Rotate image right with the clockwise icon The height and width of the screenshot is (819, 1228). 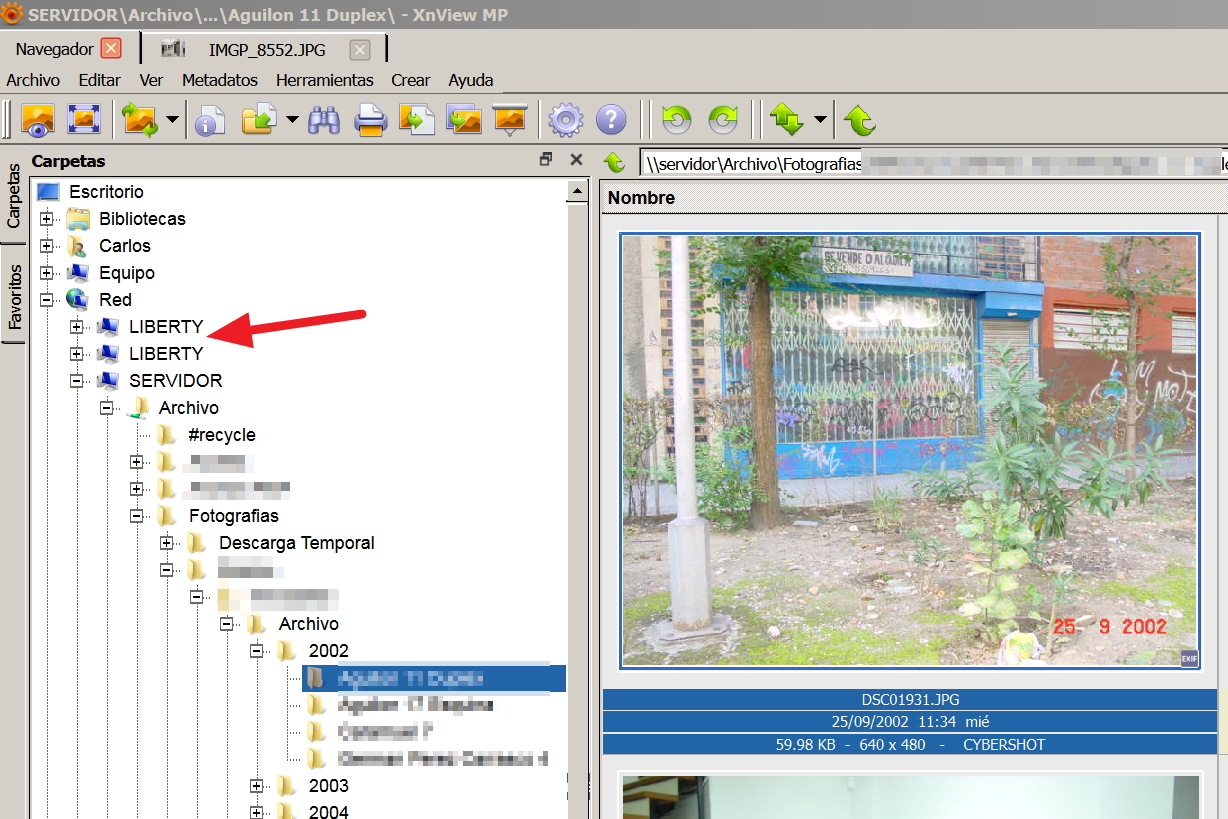pyautogui.click(x=723, y=121)
